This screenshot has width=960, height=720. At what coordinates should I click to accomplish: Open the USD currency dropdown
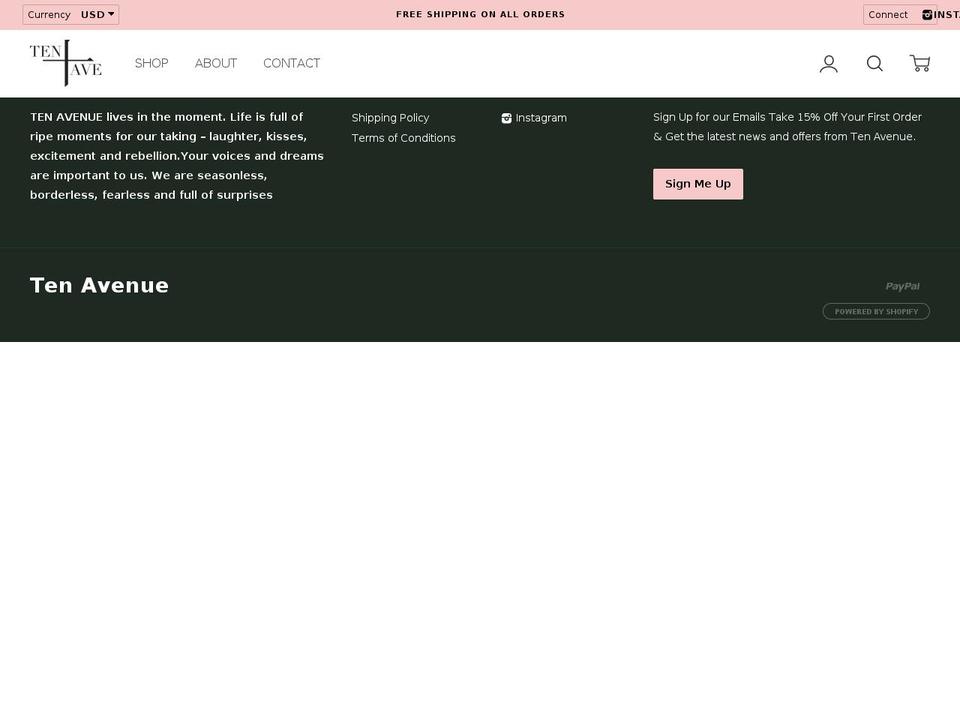click(x=97, y=15)
